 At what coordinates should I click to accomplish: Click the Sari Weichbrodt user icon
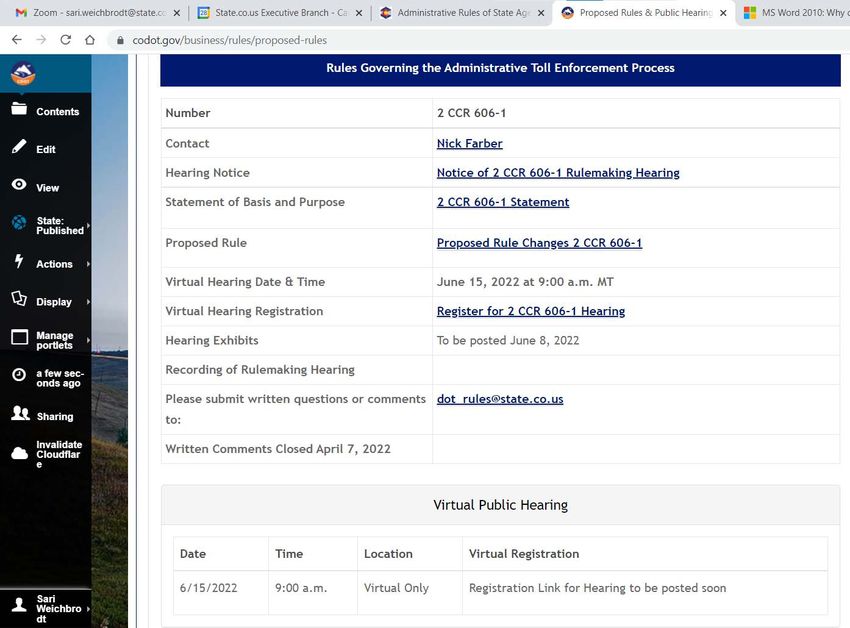click(19, 604)
